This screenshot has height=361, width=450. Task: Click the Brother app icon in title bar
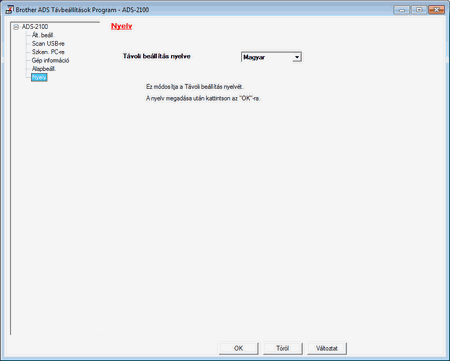coord(9,10)
